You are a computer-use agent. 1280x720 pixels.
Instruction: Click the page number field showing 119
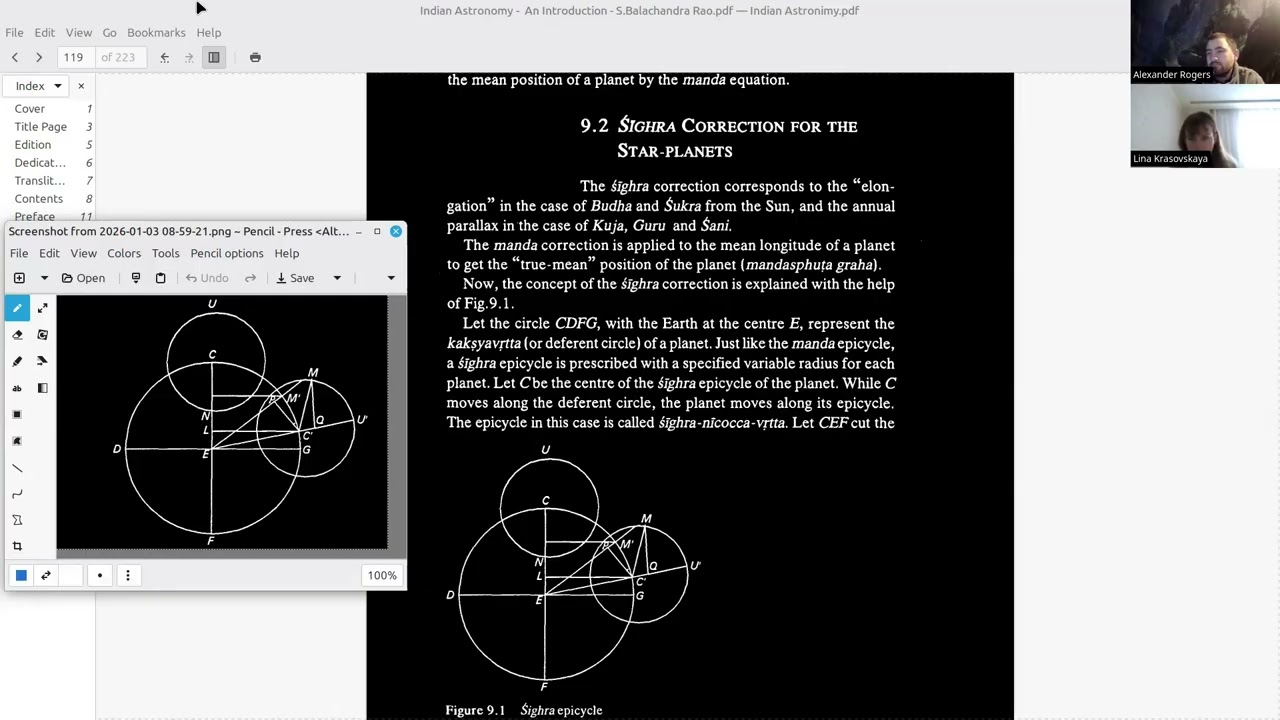pyautogui.click(x=75, y=57)
